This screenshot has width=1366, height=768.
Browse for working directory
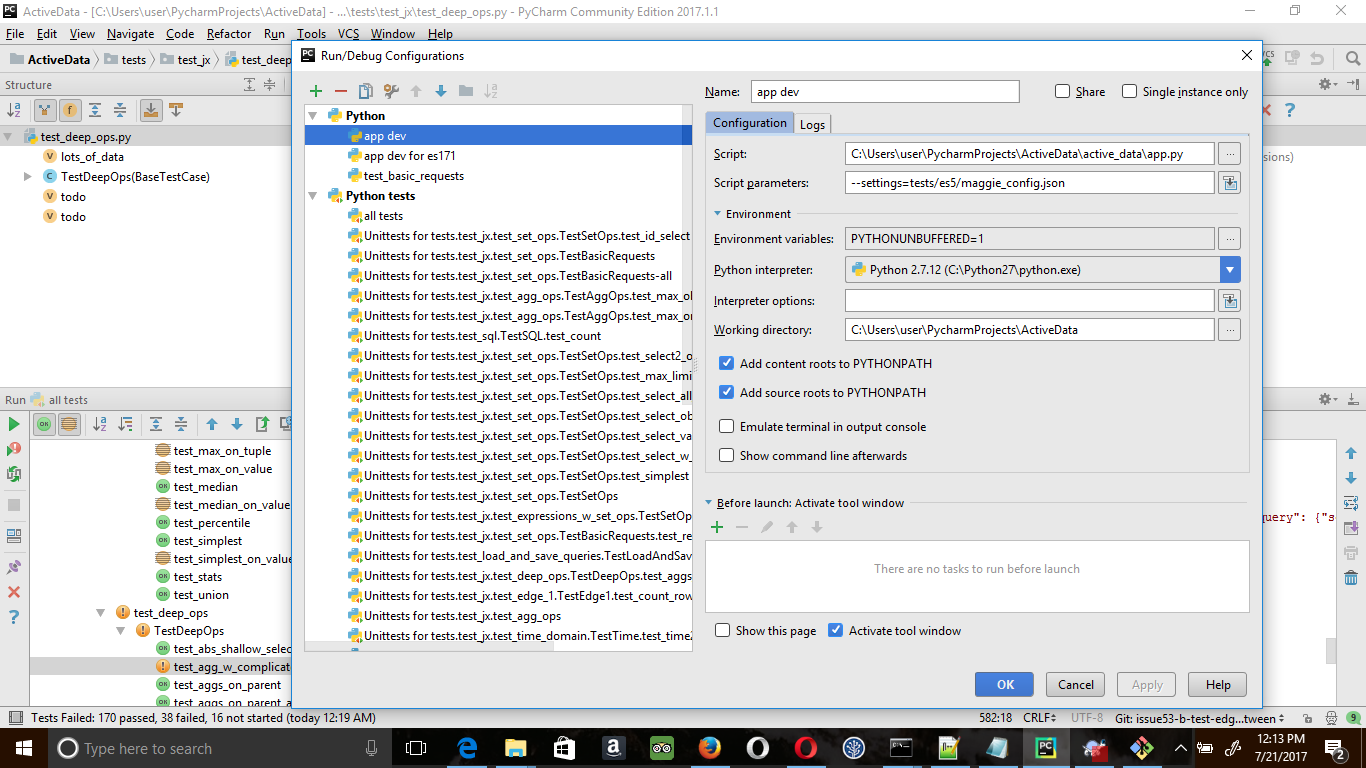[x=1230, y=330]
